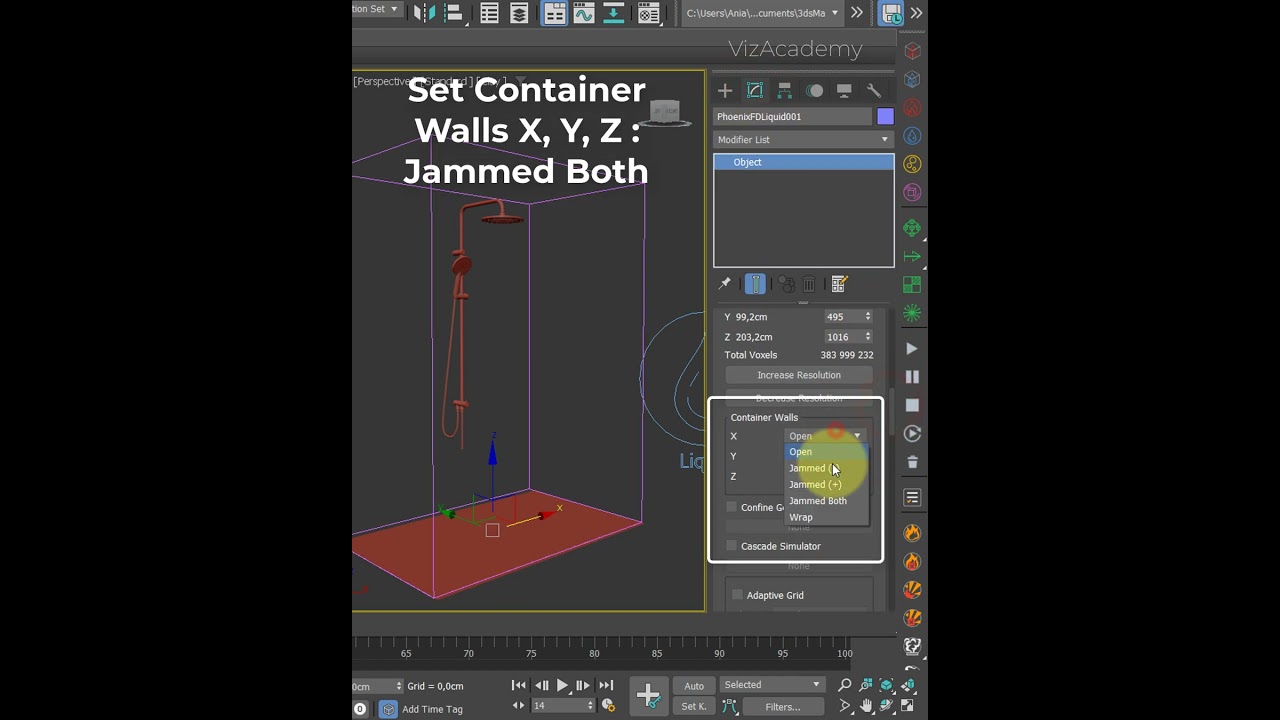The image size is (1280, 720).
Task: Open the Hierarchy panel tab
Action: pyautogui.click(x=785, y=90)
